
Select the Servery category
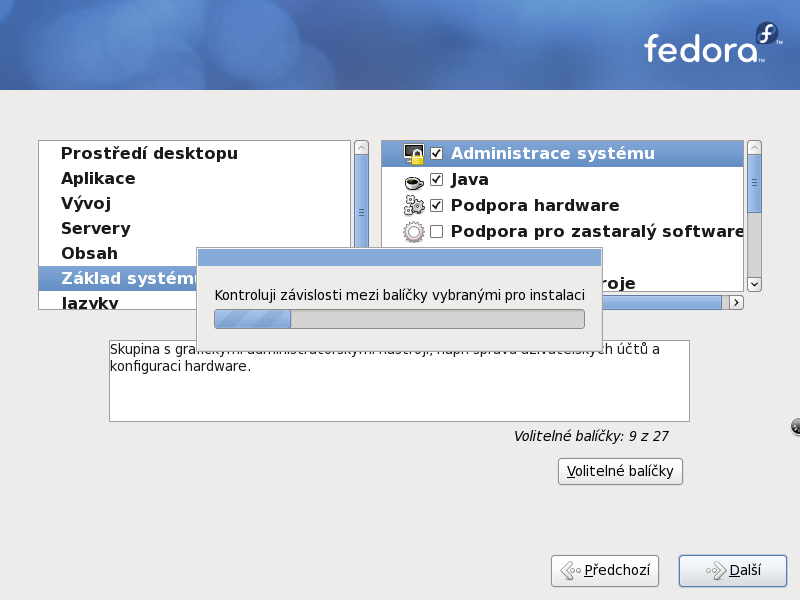194,228
